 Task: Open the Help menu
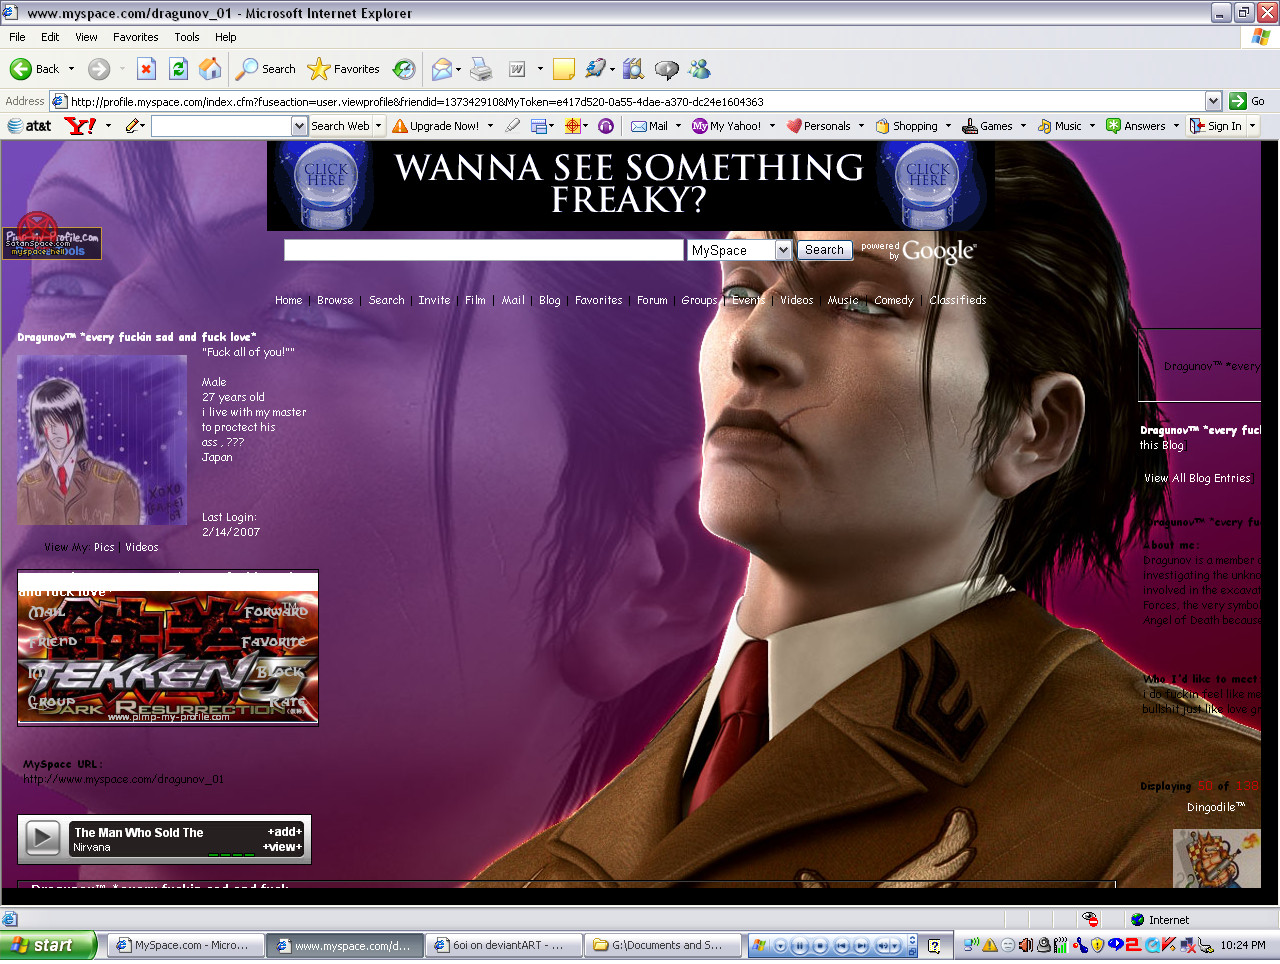pyautogui.click(x=225, y=37)
